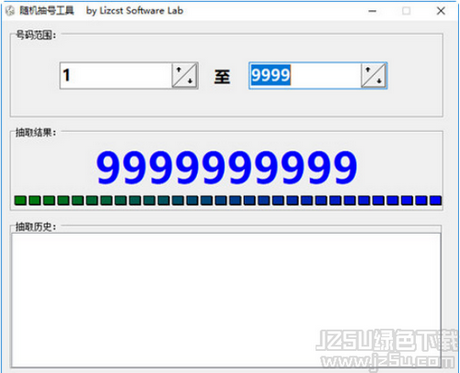Click the 号码范围 group label
The width and height of the screenshot is (460, 373).
tap(36, 35)
